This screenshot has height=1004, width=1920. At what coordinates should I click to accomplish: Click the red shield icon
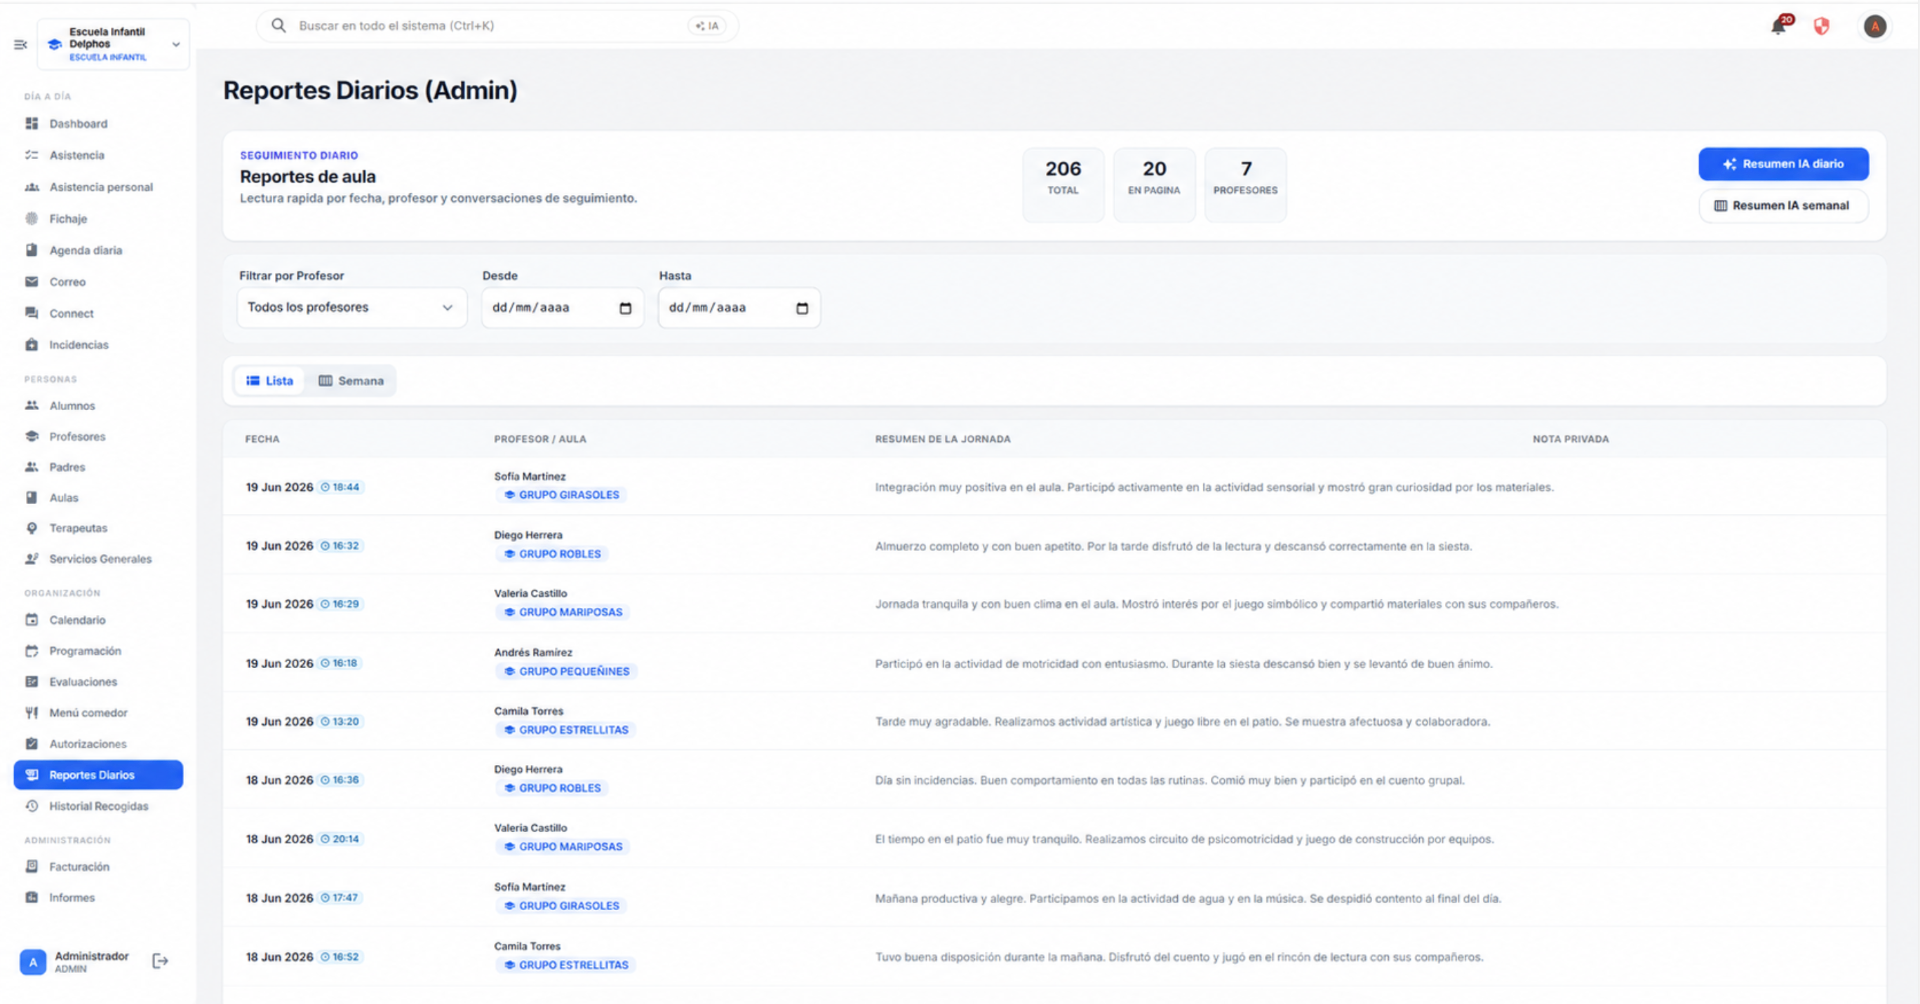[x=1822, y=27]
